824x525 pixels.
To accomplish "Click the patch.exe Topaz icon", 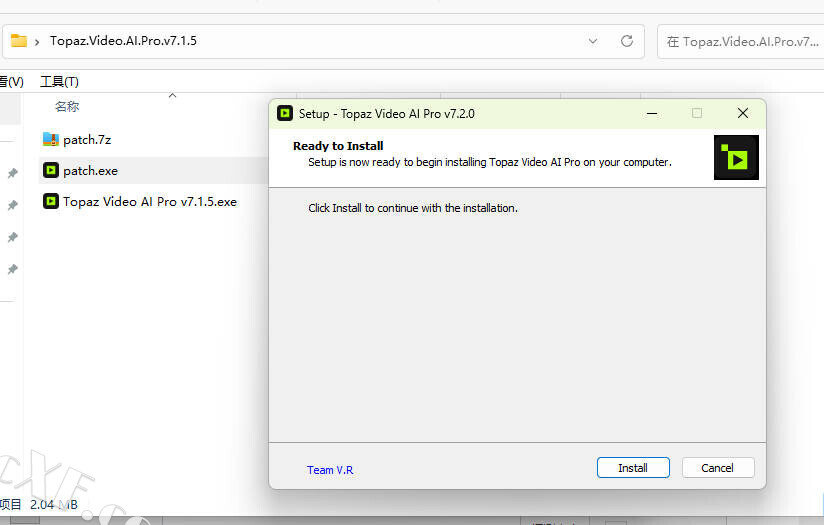I will pyautogui.click(x=50, y=170).
